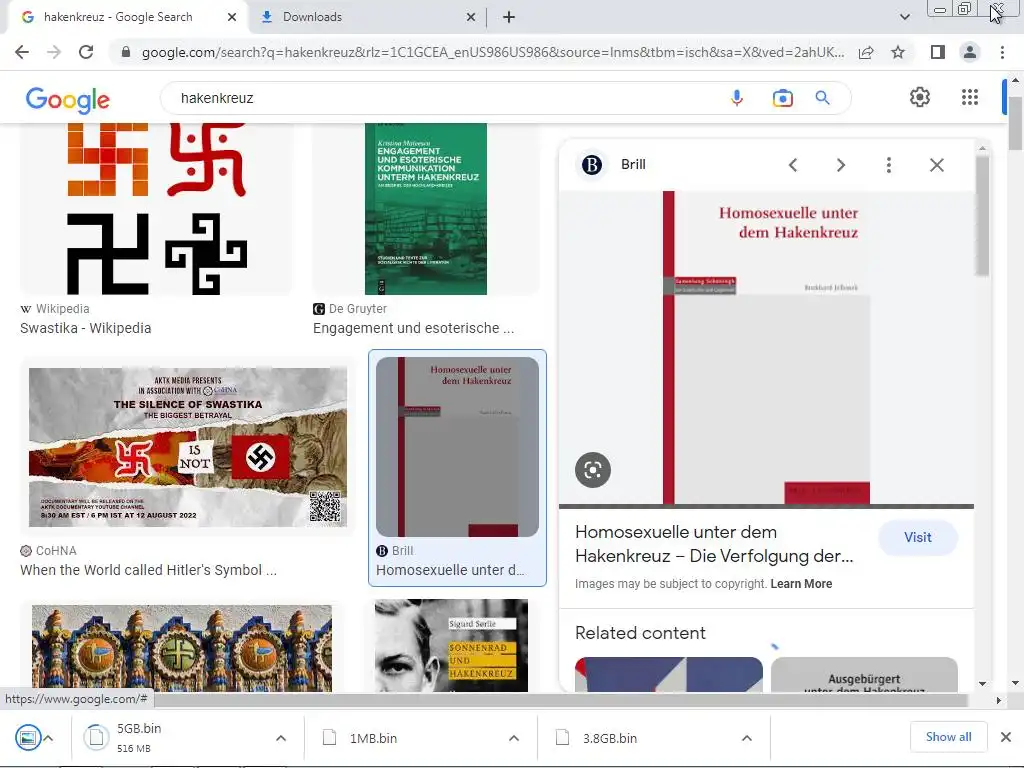Close the downloads shelf
1024x768 pixels.
click(1006, 737)
